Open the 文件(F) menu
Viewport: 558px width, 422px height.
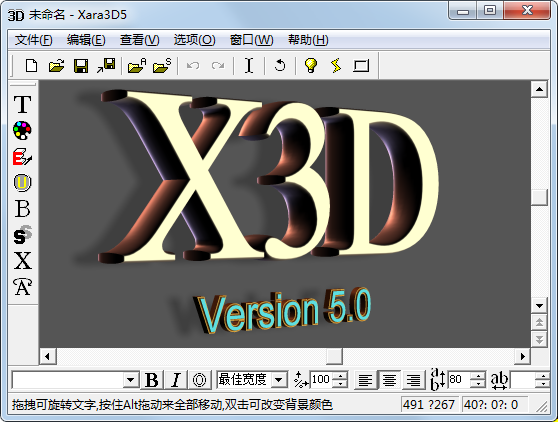coord(33,40)
